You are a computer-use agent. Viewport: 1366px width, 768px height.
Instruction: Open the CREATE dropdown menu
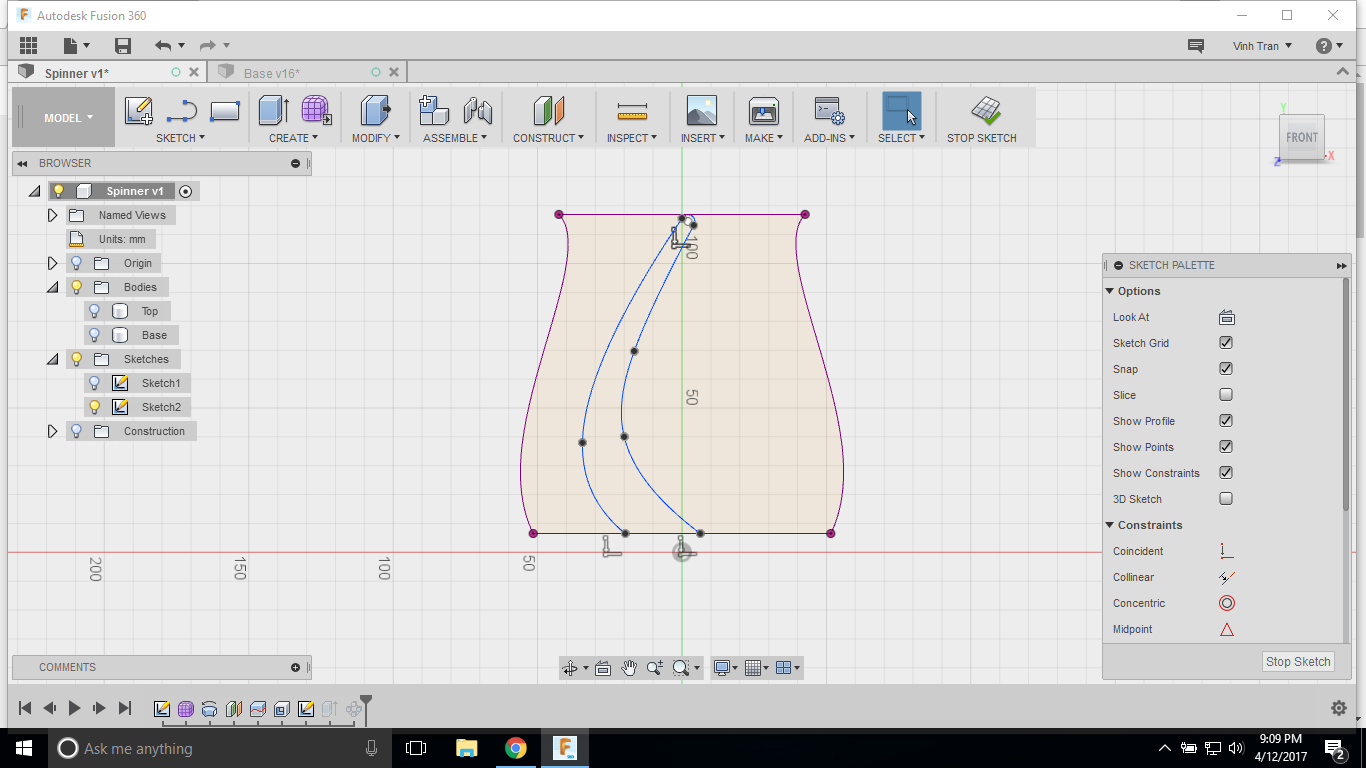[x=294, y=138]
